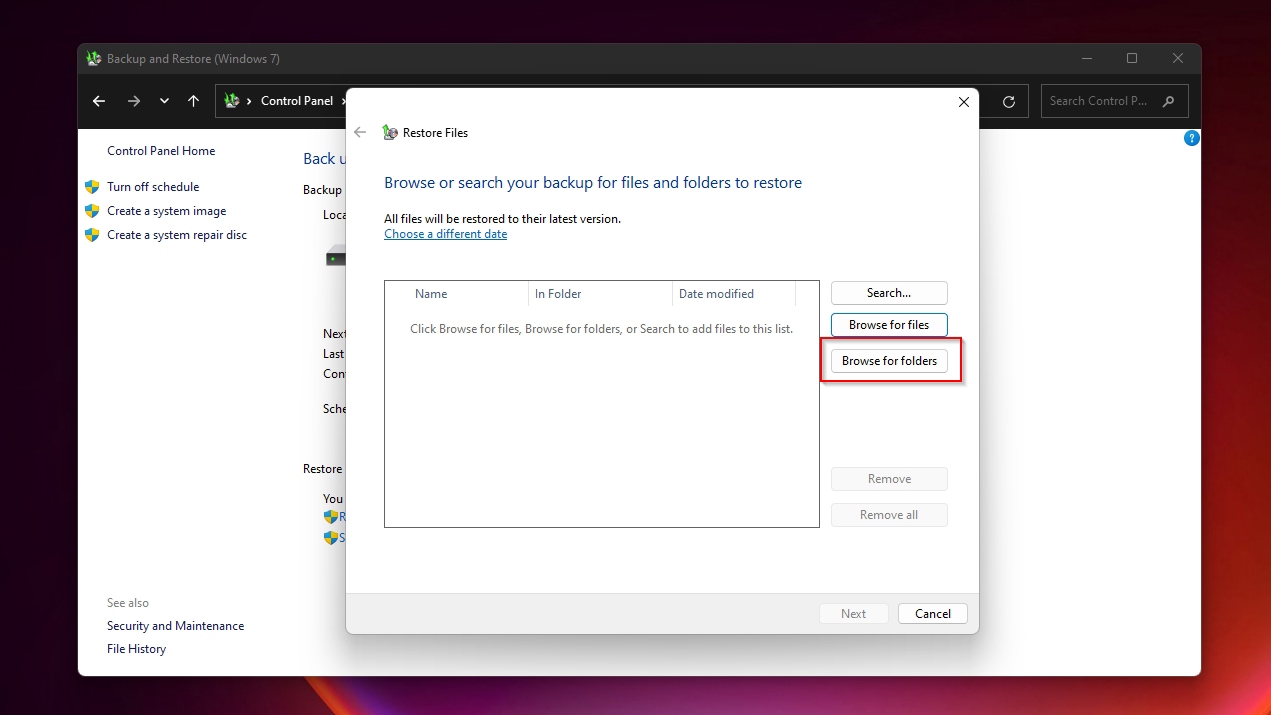Click shield icon beside Create a system repair disc
Image resolution: width=1271 pixels, height=715 pixels.
92,235
